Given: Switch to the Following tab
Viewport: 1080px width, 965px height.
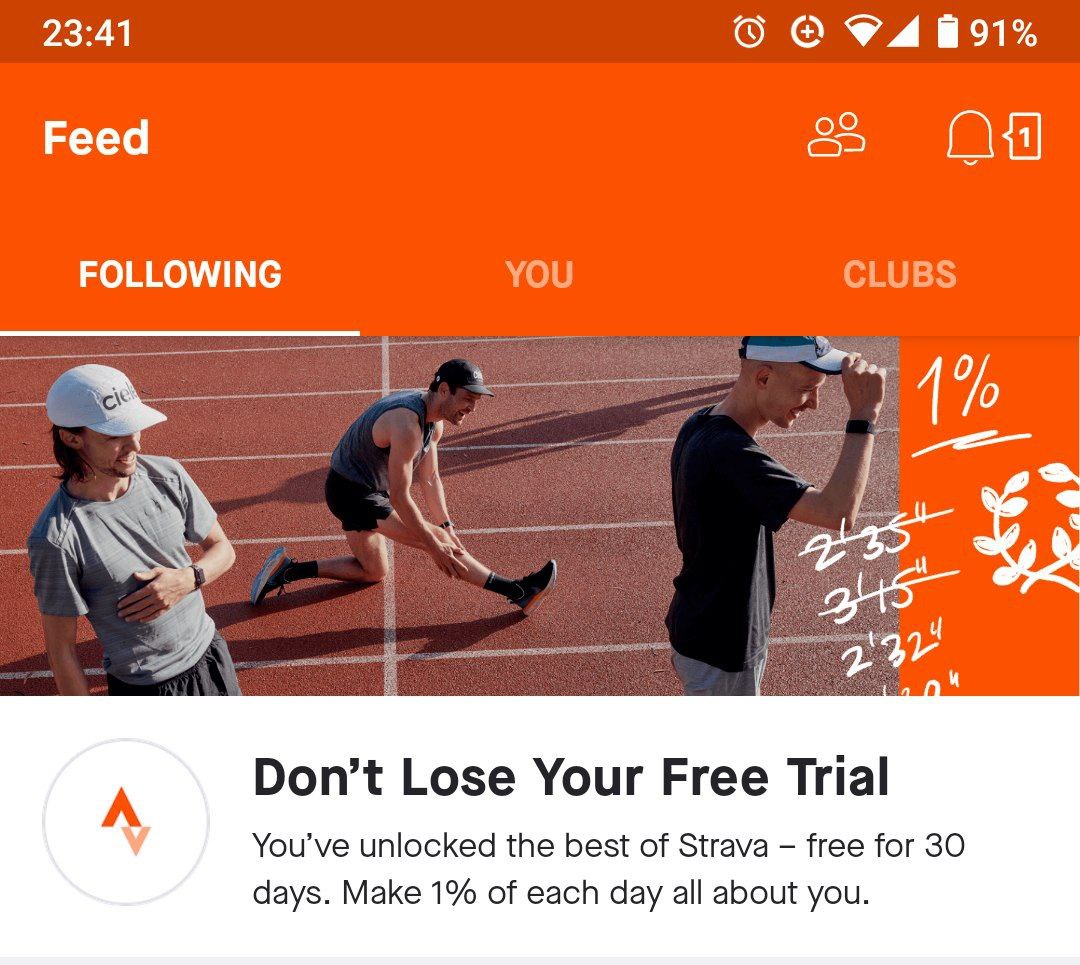Looking at the screenshot, I should tap(180, 274).
